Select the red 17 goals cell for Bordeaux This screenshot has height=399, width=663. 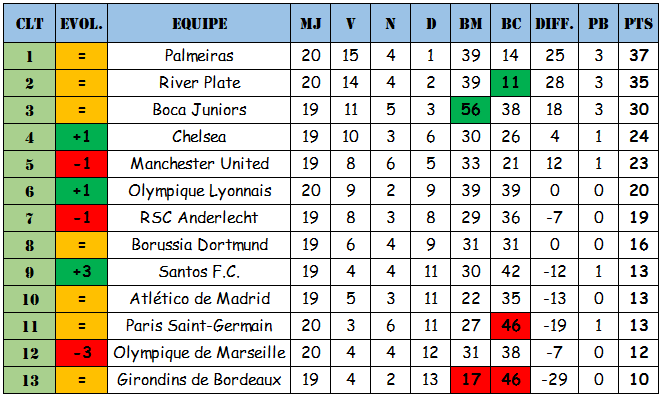(x=470, y=380)
